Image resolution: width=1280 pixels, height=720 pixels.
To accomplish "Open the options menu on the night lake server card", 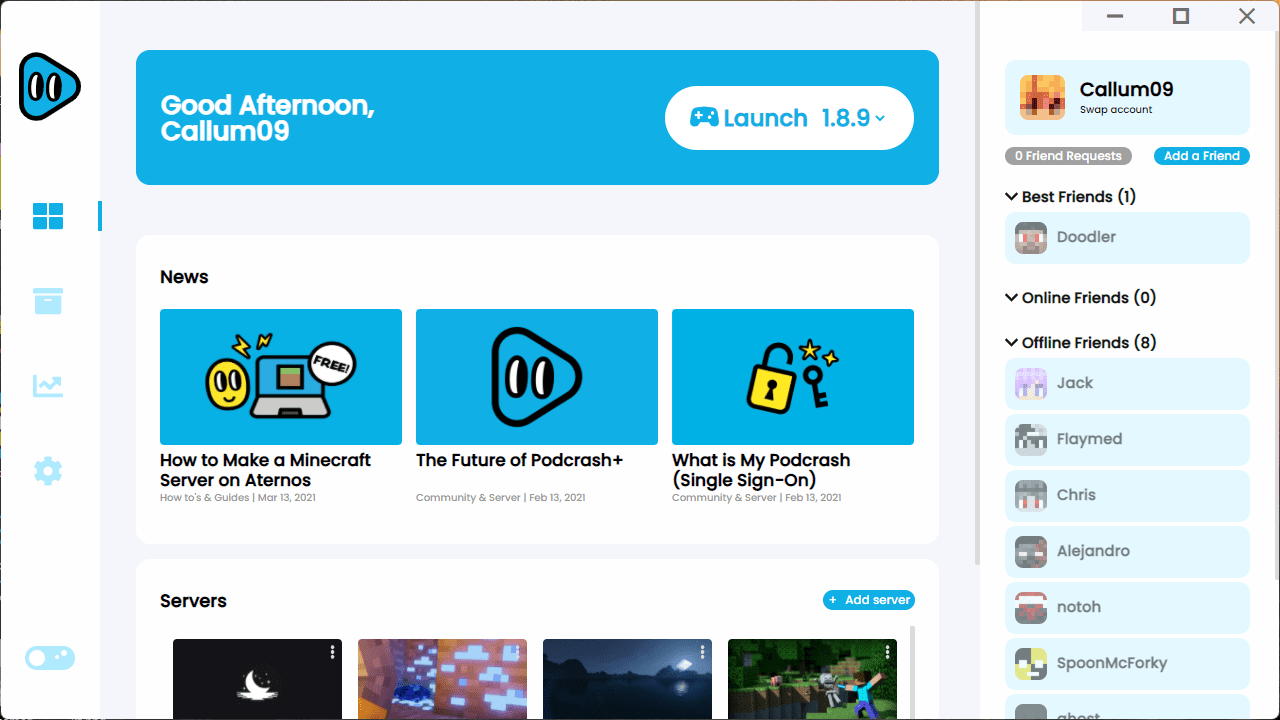I will point(702,652).
